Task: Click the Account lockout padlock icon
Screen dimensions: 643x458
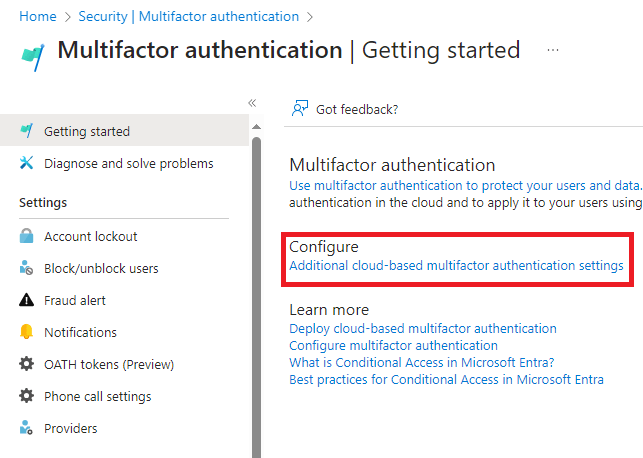Action: coord(27,237)
